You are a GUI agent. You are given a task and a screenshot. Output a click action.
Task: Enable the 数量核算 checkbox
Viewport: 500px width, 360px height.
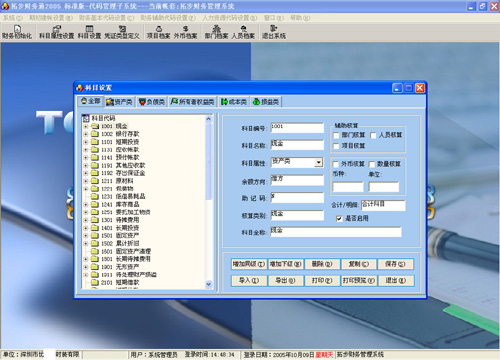tap(372, 164)
